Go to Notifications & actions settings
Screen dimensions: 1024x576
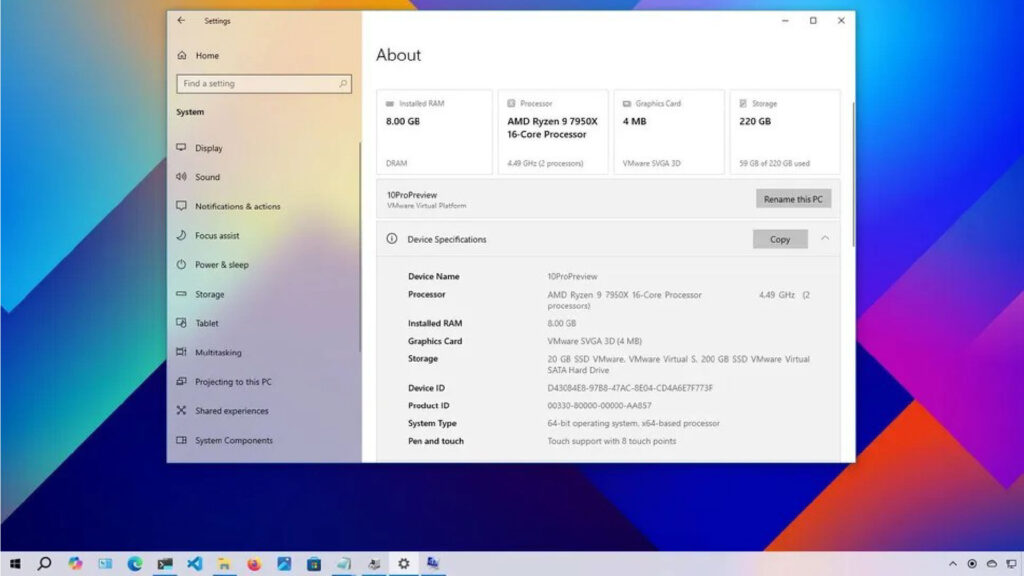click(x=237, y=206)
